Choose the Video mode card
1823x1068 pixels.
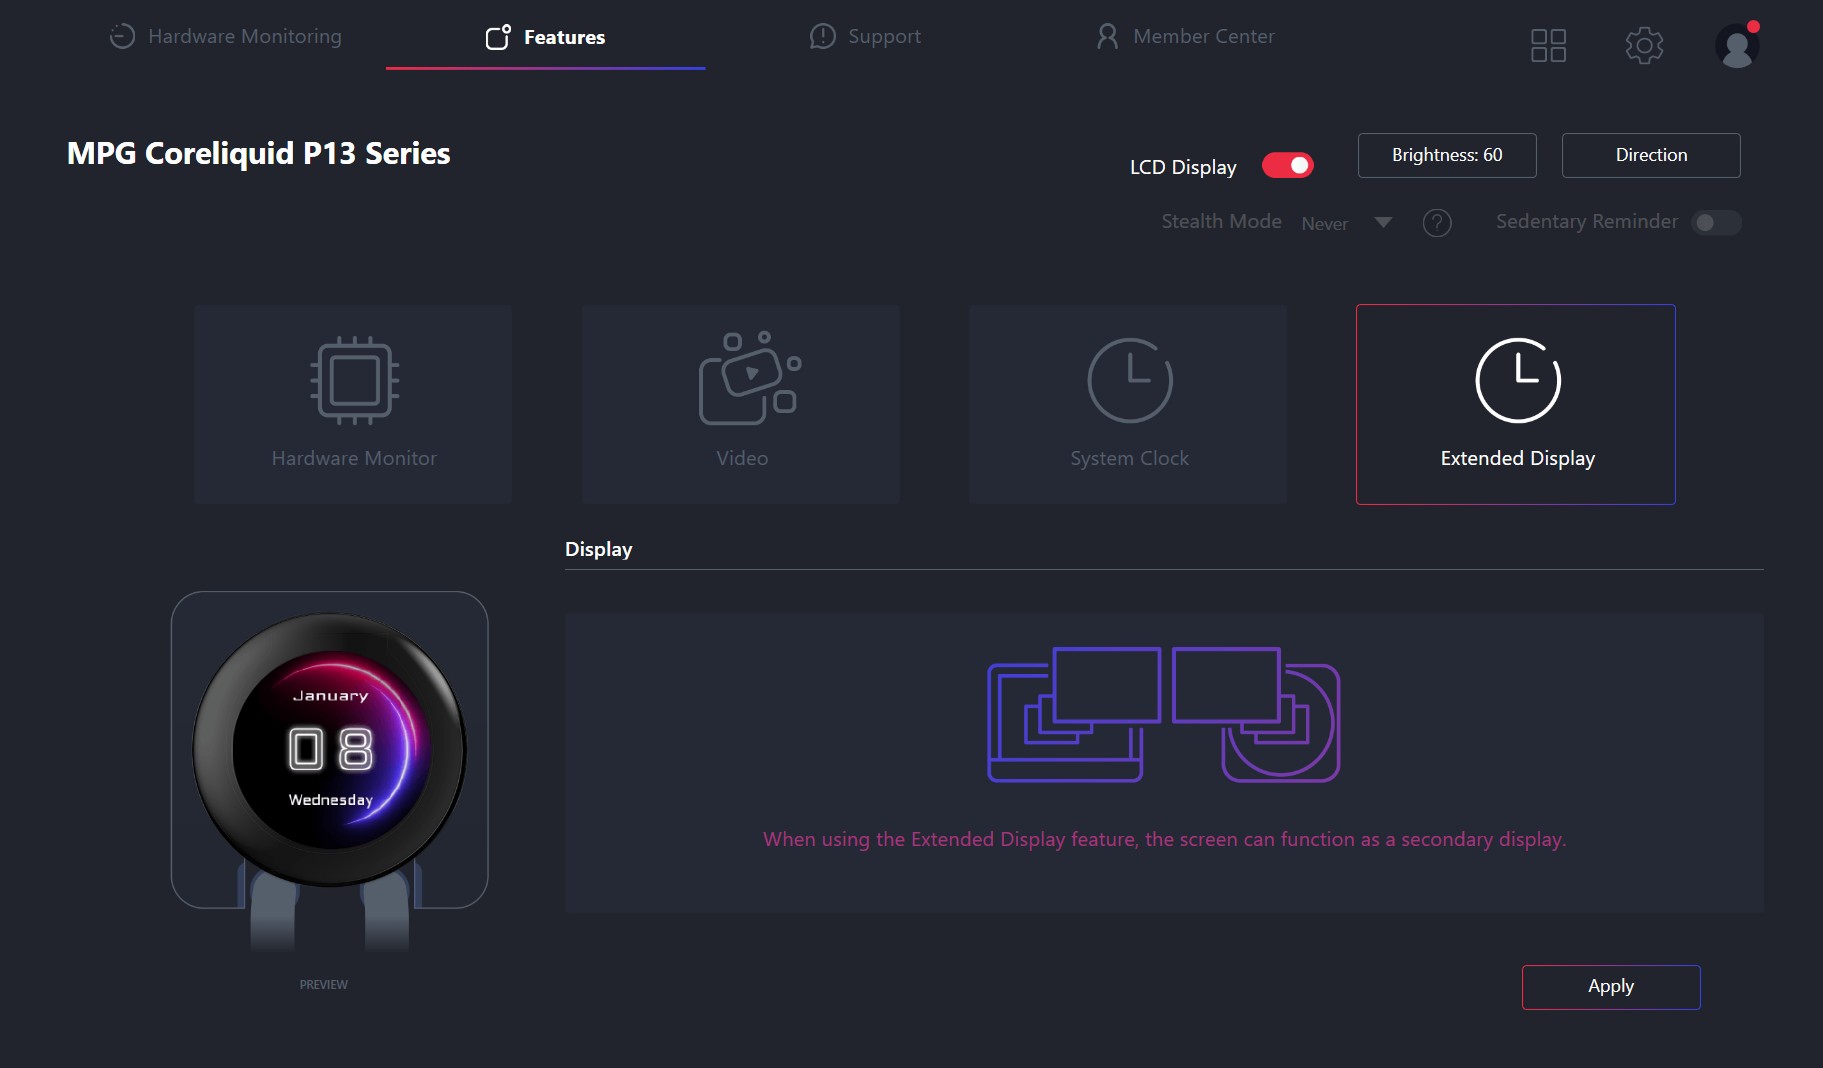(741, 404)
